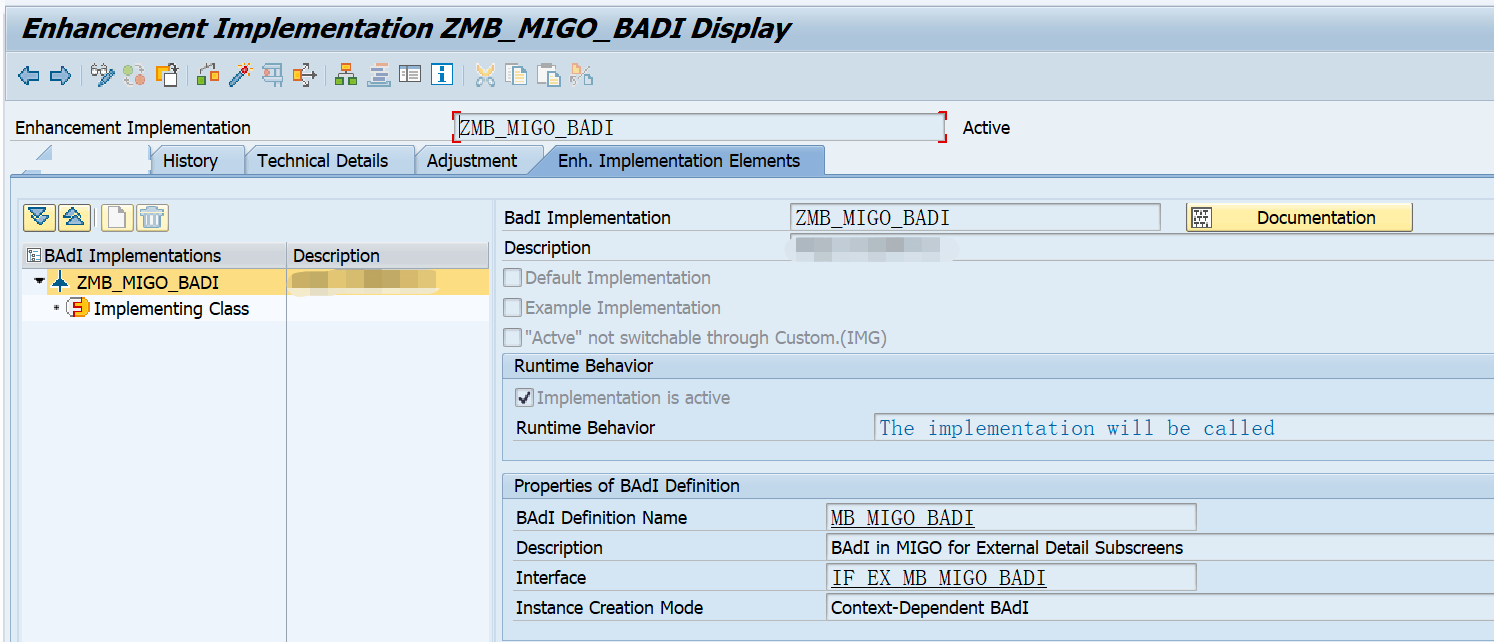1494x642 pixels.
Task: Click the collapse-all double-arrow-up icon
Action: tap(74, 217)
